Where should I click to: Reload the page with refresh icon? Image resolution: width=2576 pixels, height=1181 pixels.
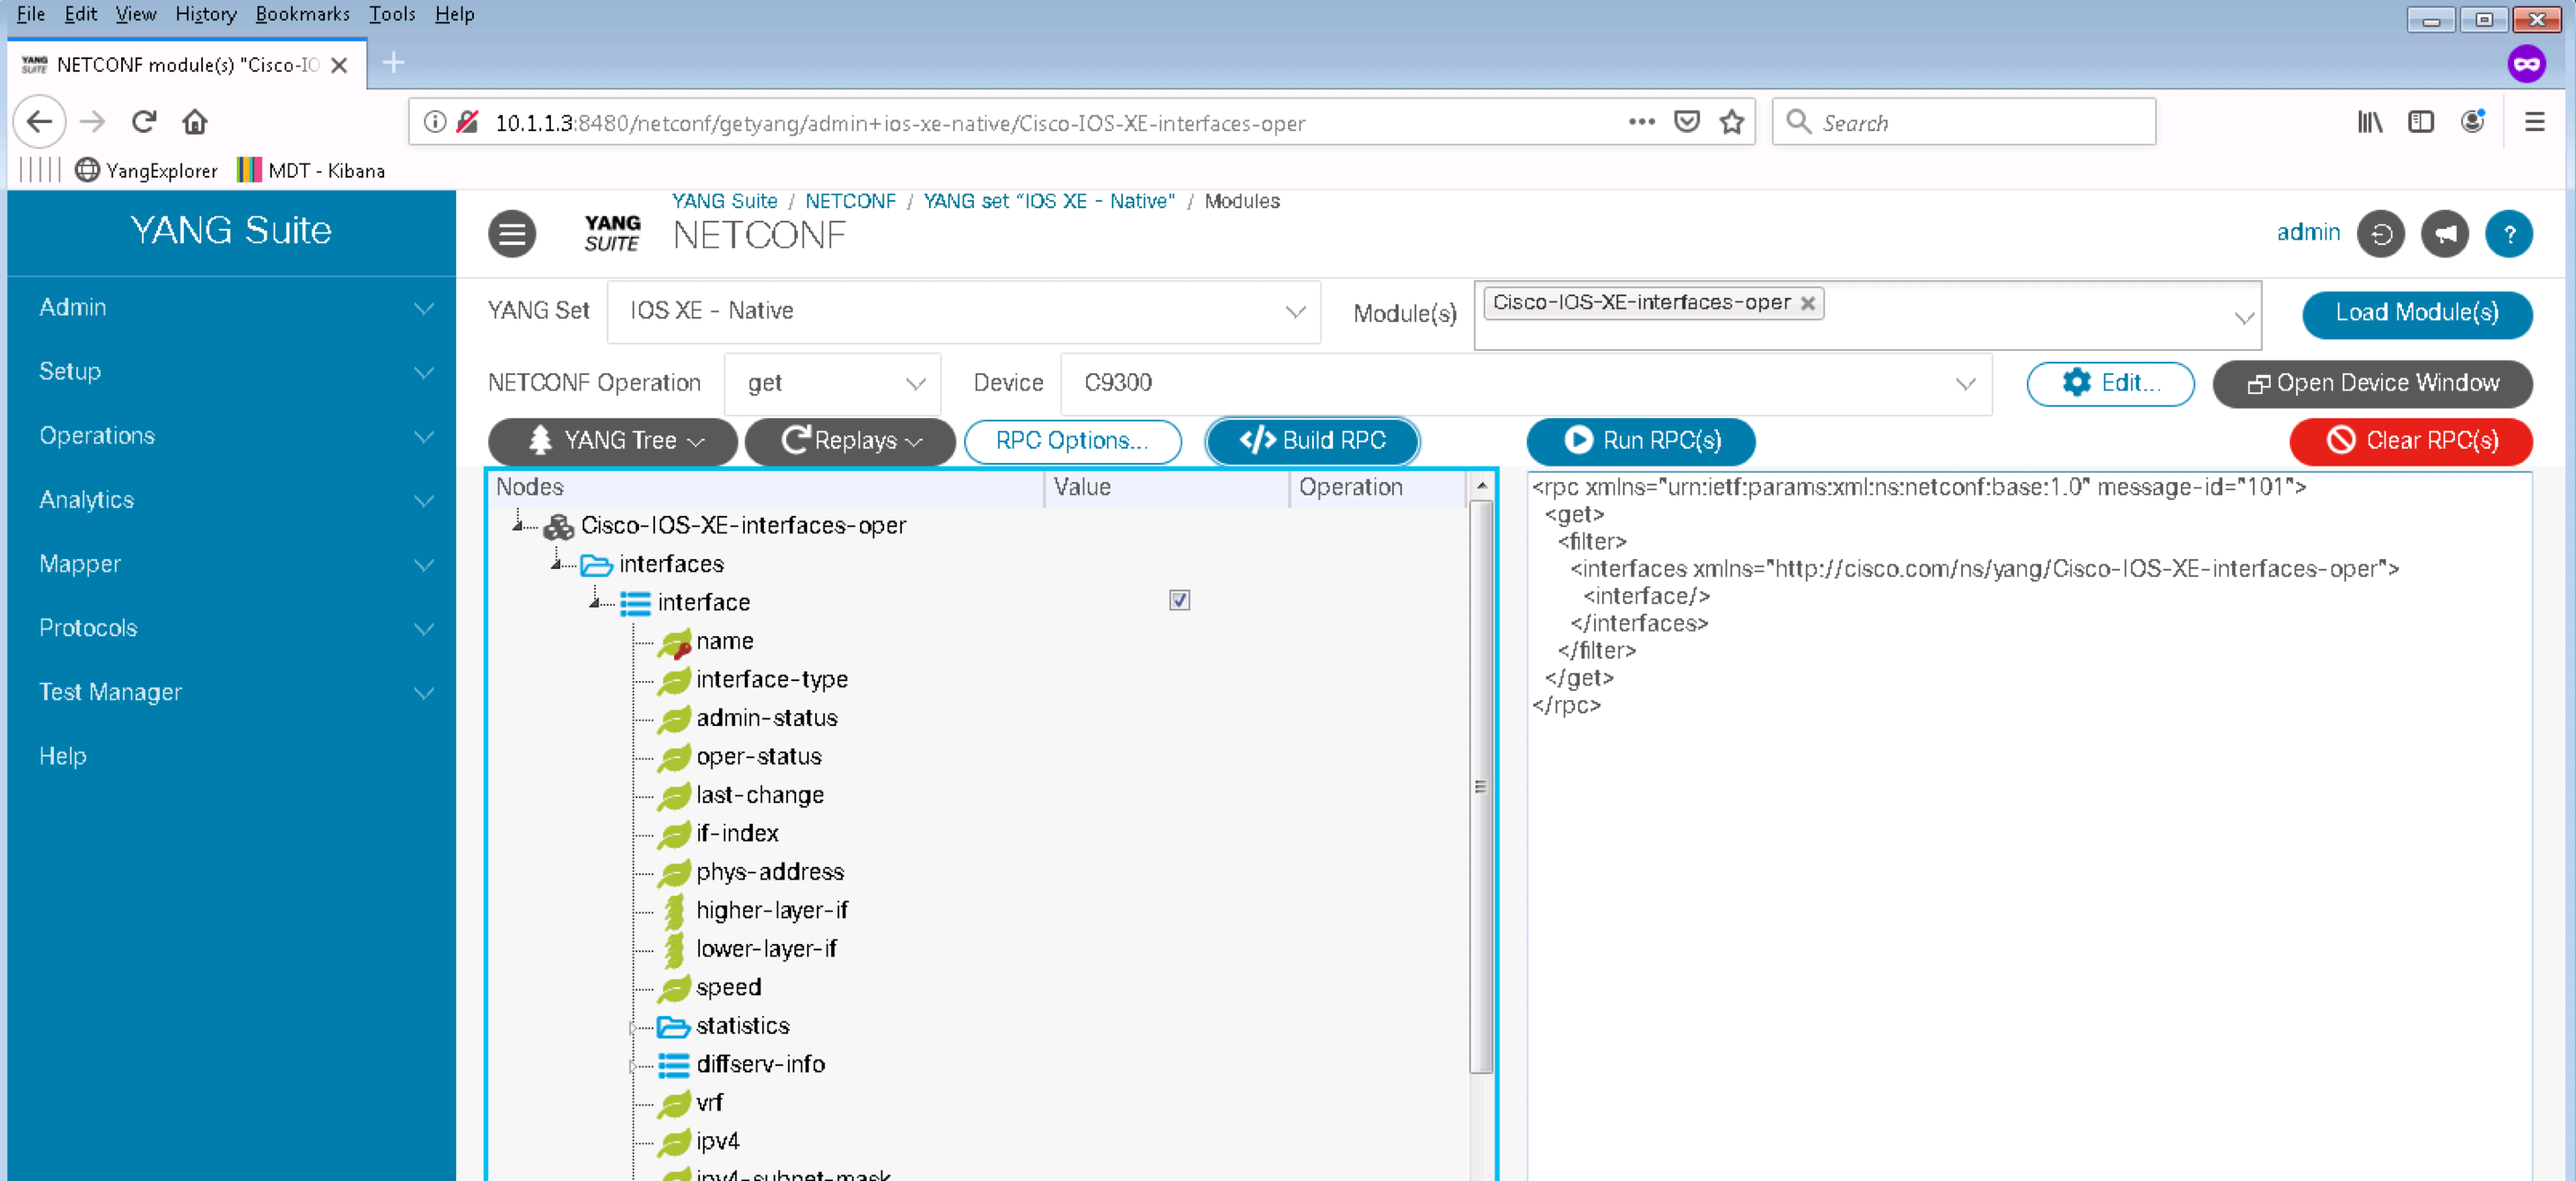(144, 122)
